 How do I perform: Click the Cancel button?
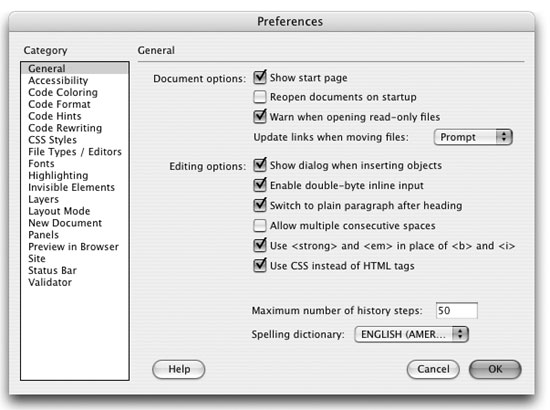[433, 369]
